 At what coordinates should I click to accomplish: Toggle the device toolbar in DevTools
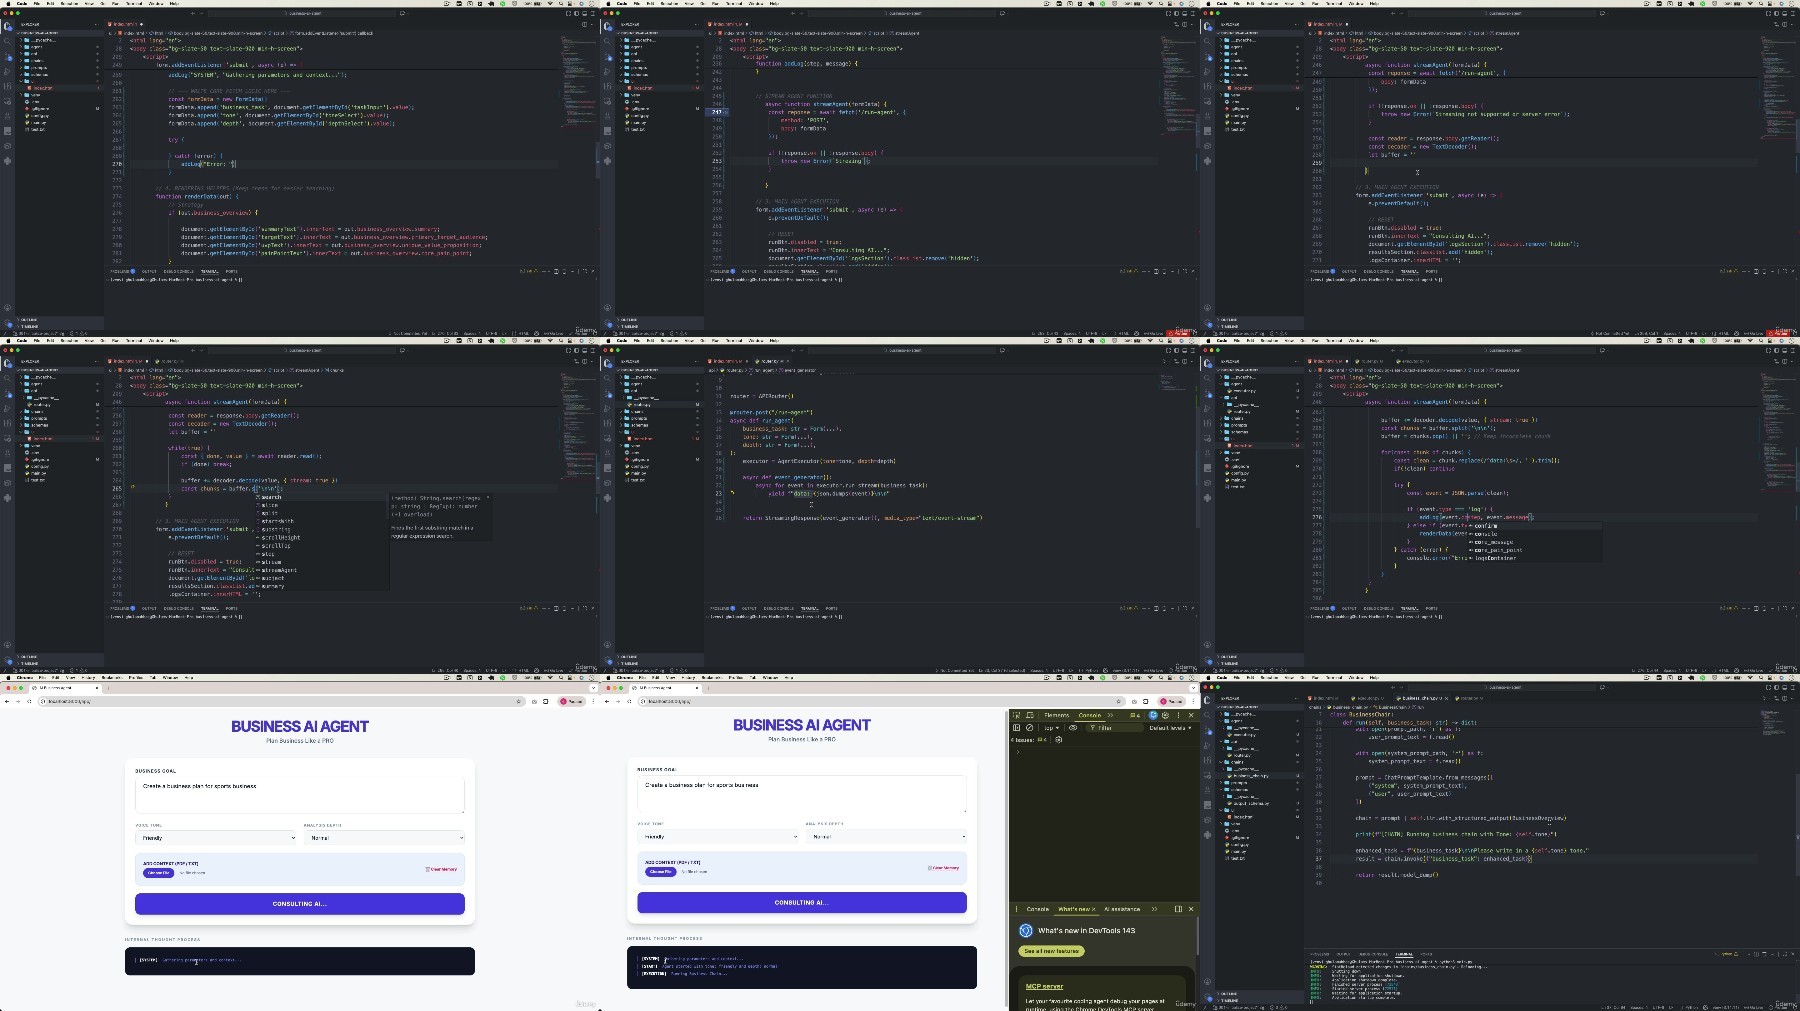[1029, 715]
